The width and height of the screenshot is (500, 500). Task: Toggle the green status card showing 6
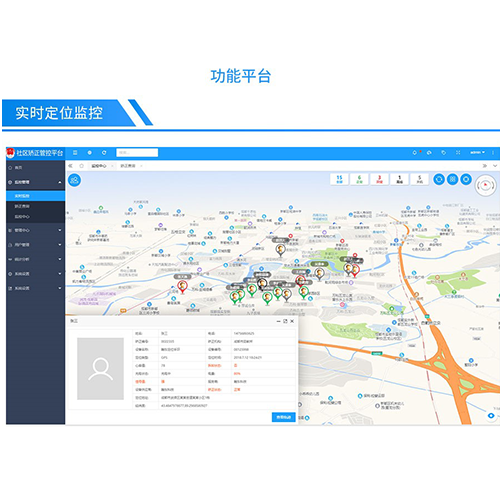[x=359, y=179]
